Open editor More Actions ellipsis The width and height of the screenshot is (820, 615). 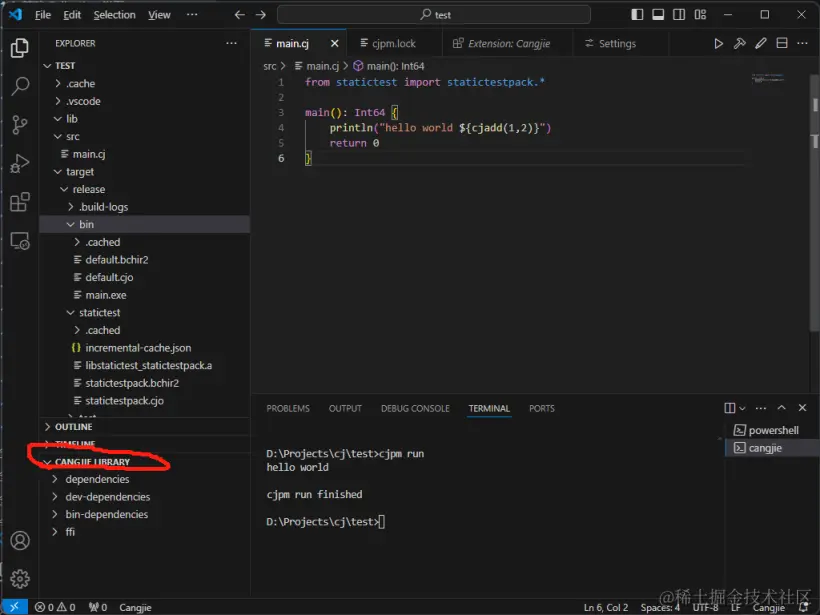802,43
